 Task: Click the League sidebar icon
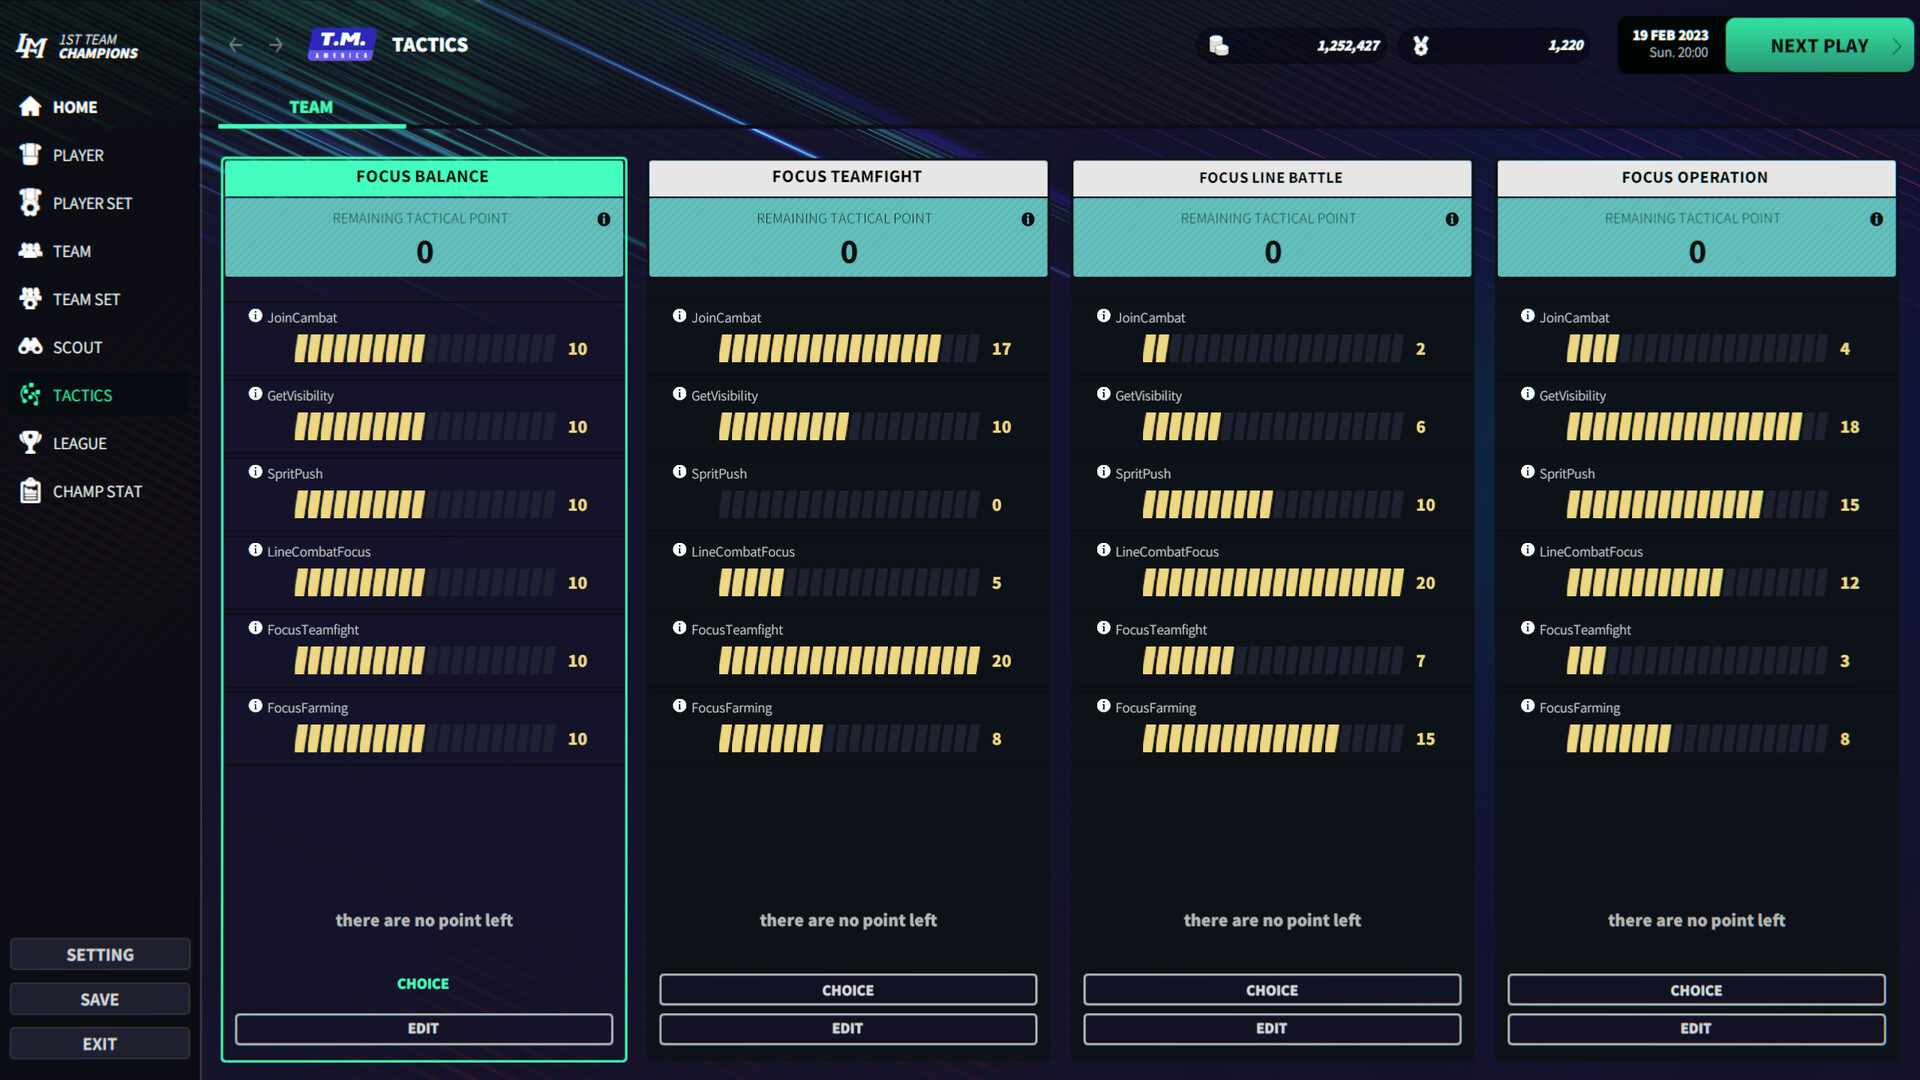pyautogui.click(x=79, y=442)
